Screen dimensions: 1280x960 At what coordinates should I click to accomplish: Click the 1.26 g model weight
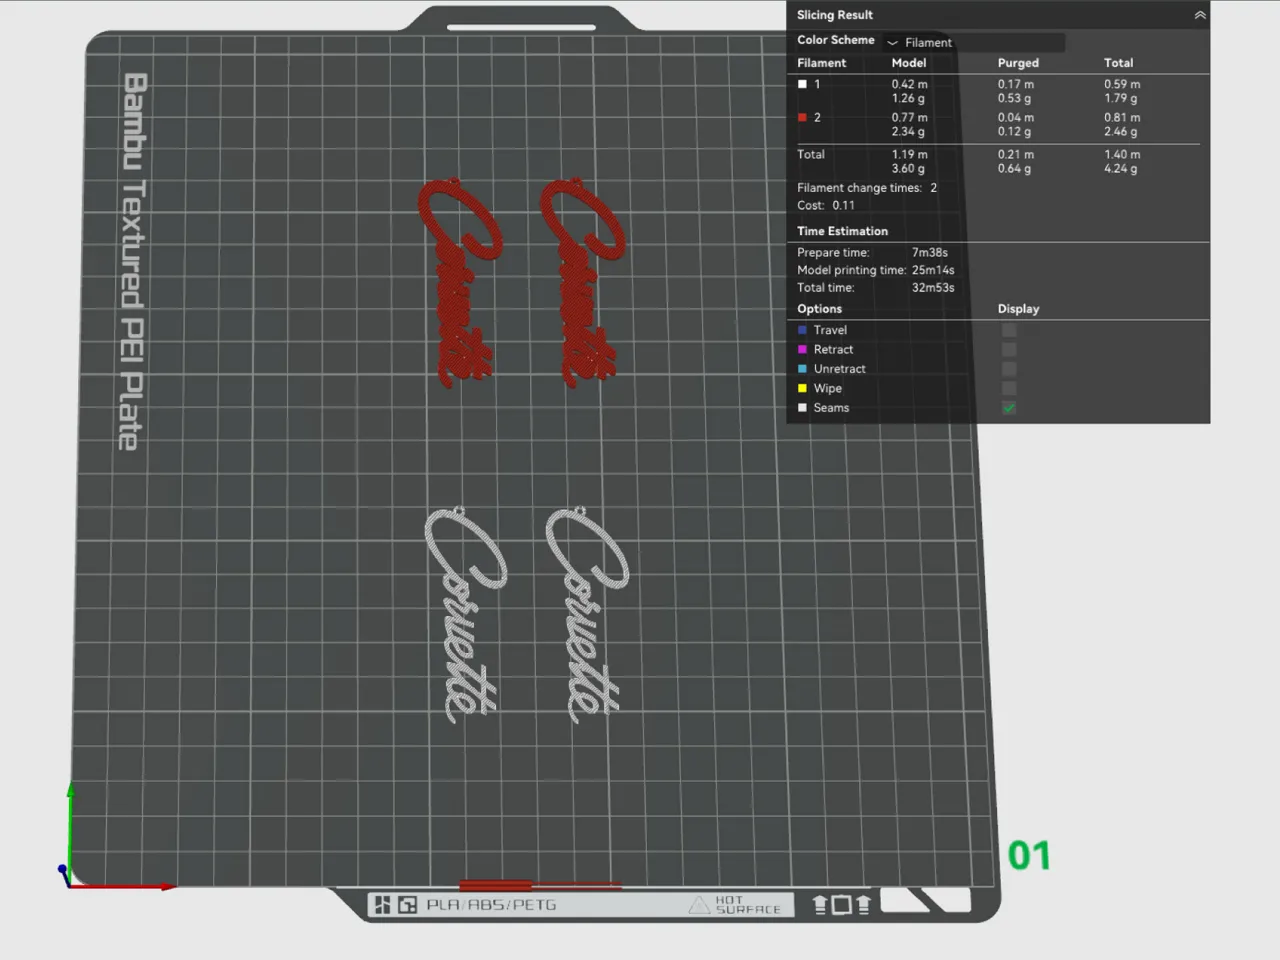point(908,98)
